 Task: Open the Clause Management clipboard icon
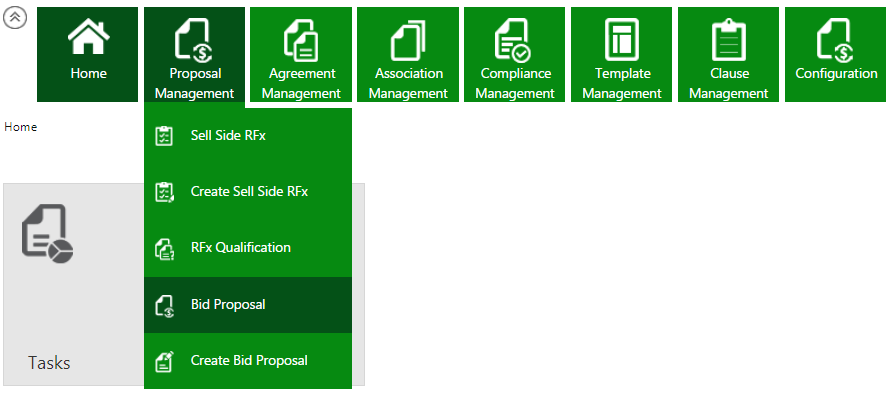[728, 39]
